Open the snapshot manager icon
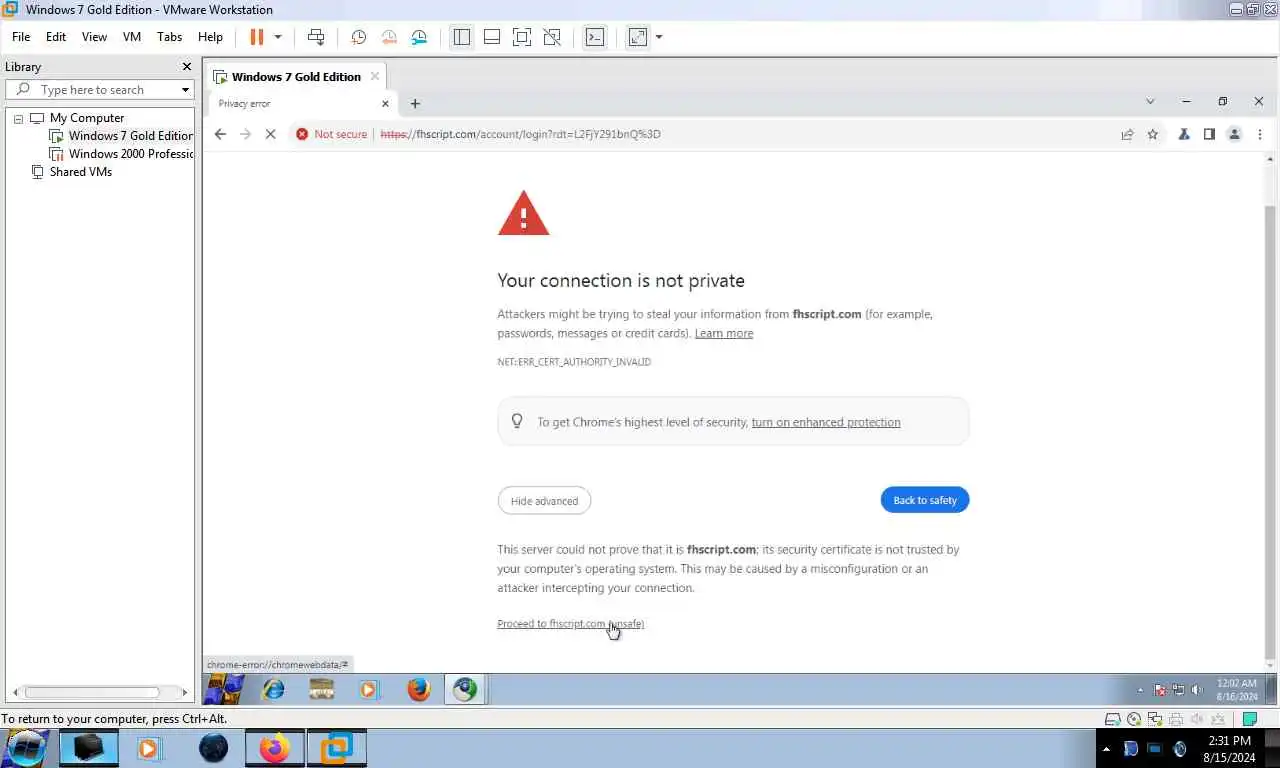 (x=420, y=37)
